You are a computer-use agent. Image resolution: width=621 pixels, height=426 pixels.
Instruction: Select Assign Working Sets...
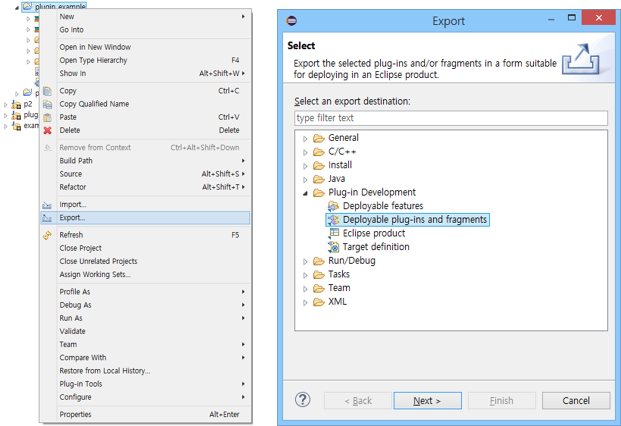[x=145, y=274]
